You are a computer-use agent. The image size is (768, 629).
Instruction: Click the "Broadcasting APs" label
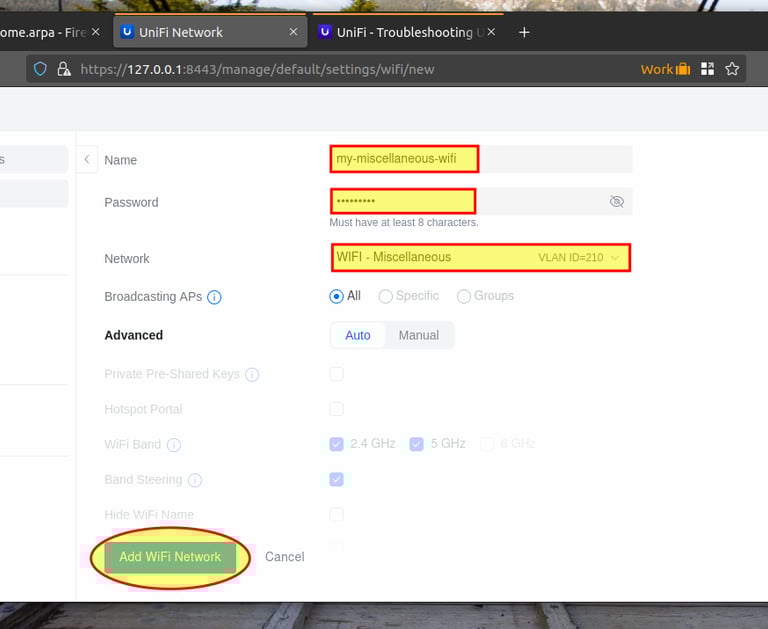coord(153,297)
